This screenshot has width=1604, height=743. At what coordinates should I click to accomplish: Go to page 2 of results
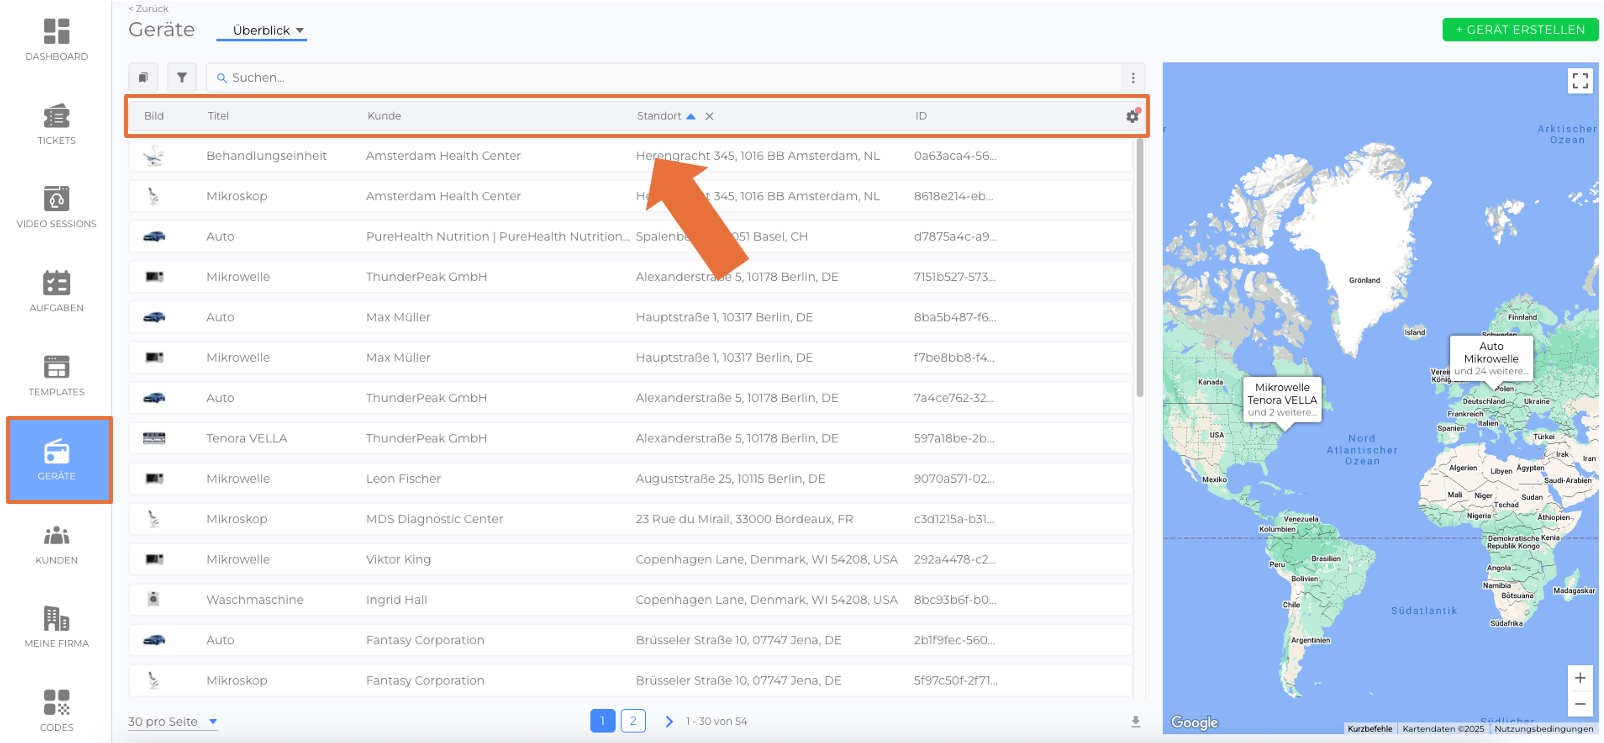(x=633, y=721)
